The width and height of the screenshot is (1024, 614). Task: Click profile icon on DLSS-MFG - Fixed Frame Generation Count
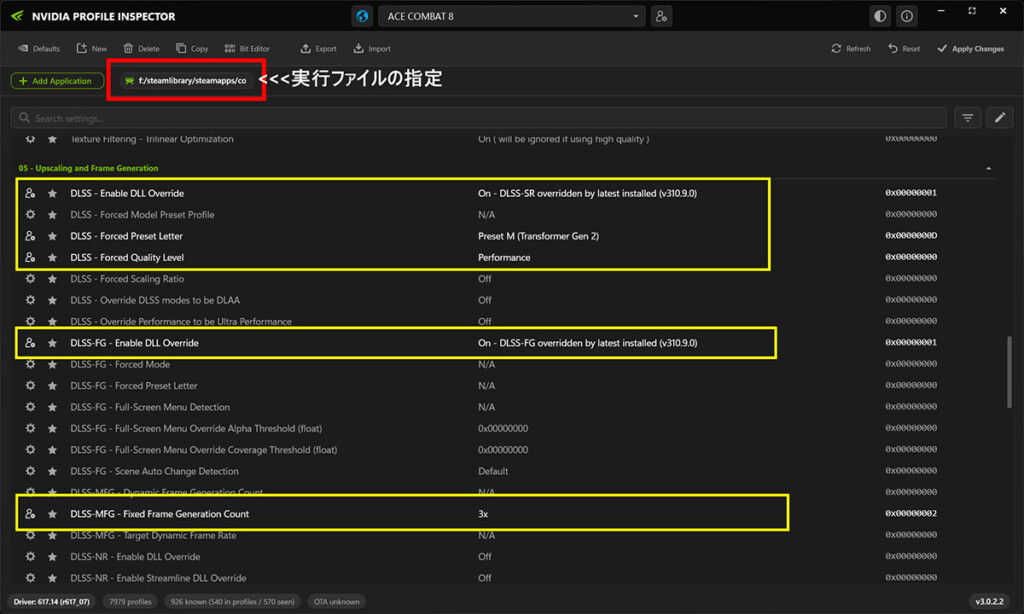coord(30,514)
